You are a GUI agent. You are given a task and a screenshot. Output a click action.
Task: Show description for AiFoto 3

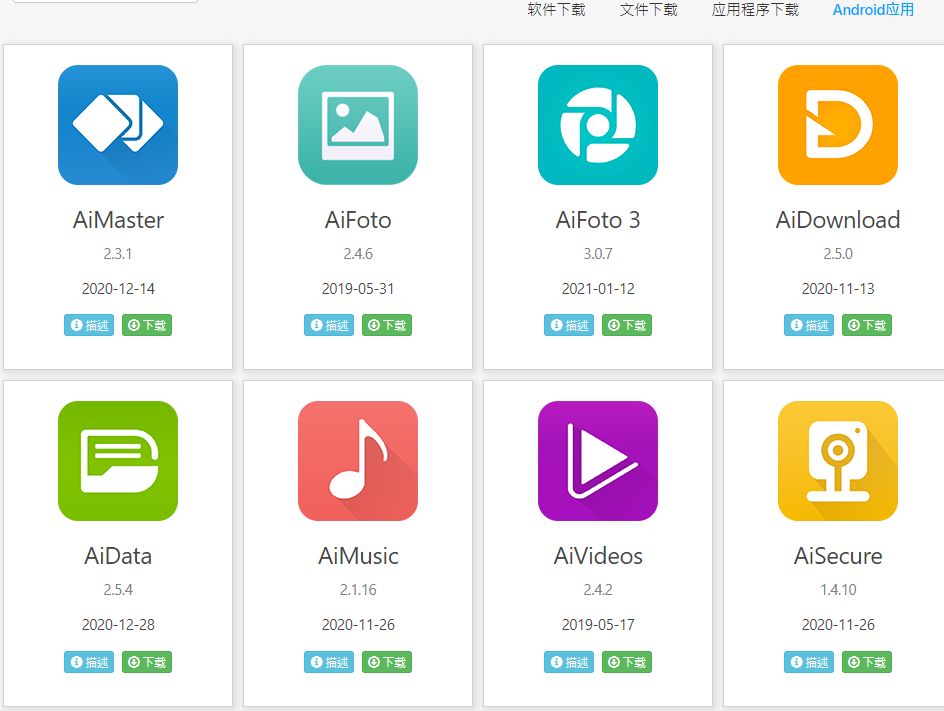pyautogui.click(x=569, y=325)
